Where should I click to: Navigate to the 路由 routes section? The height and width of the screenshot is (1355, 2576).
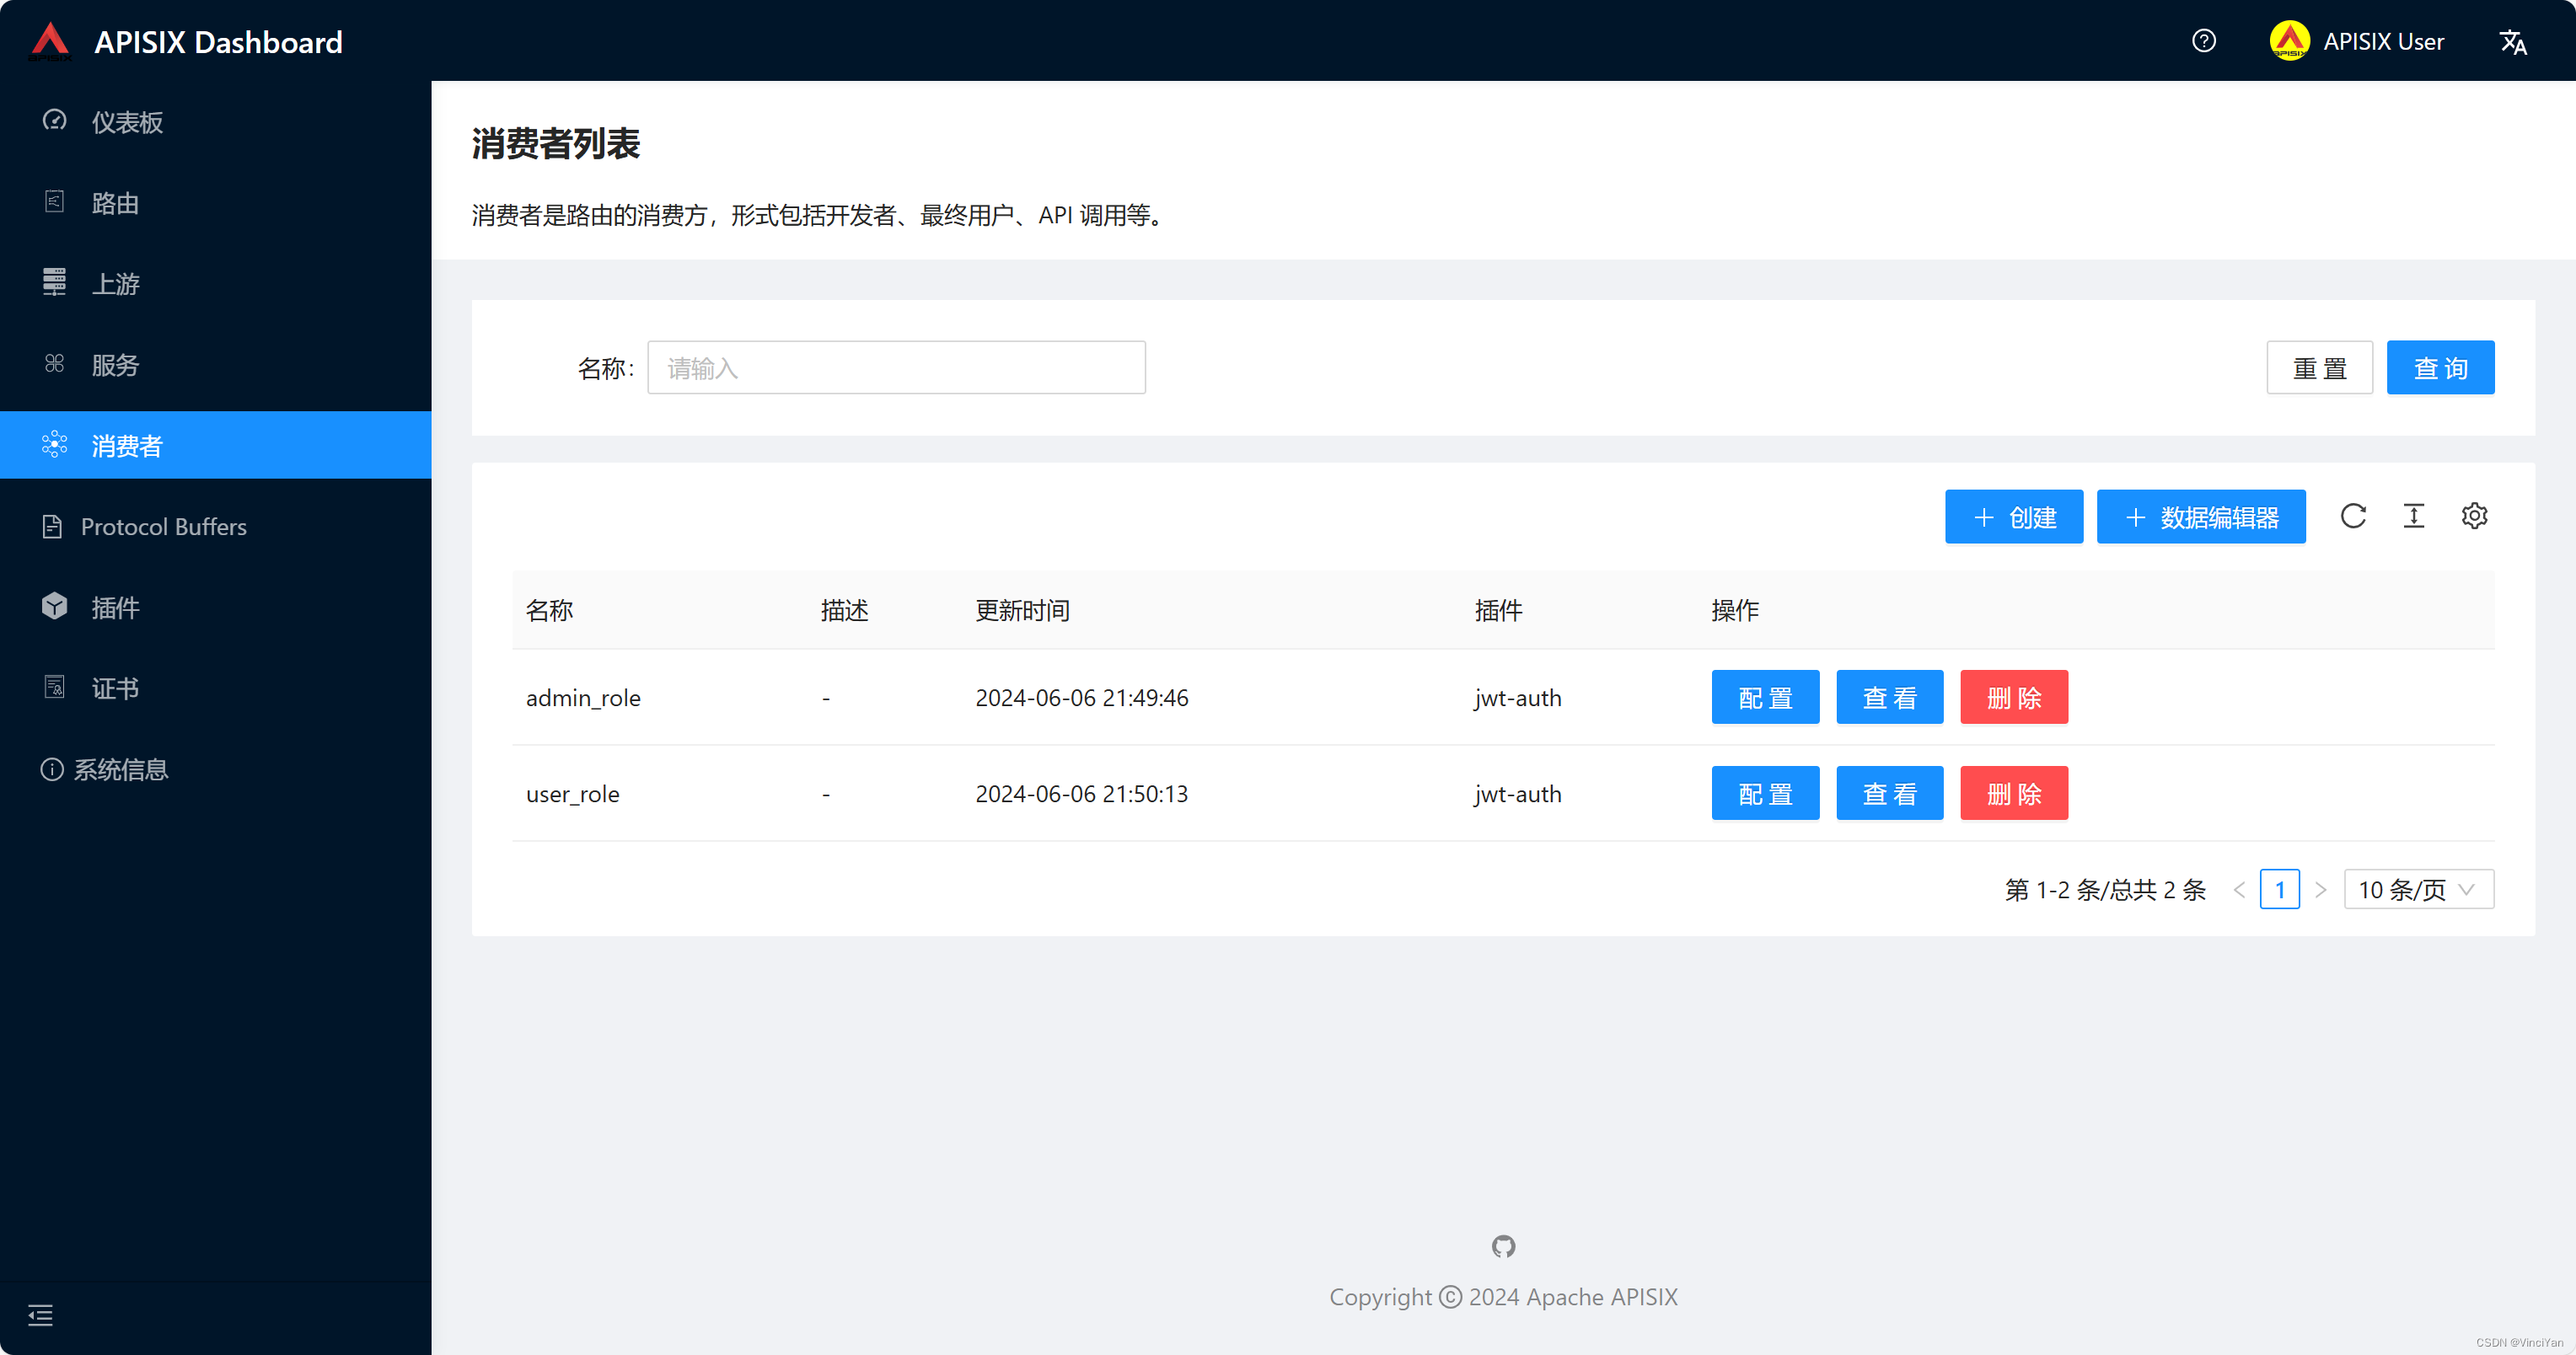click(x=115, y=203)
